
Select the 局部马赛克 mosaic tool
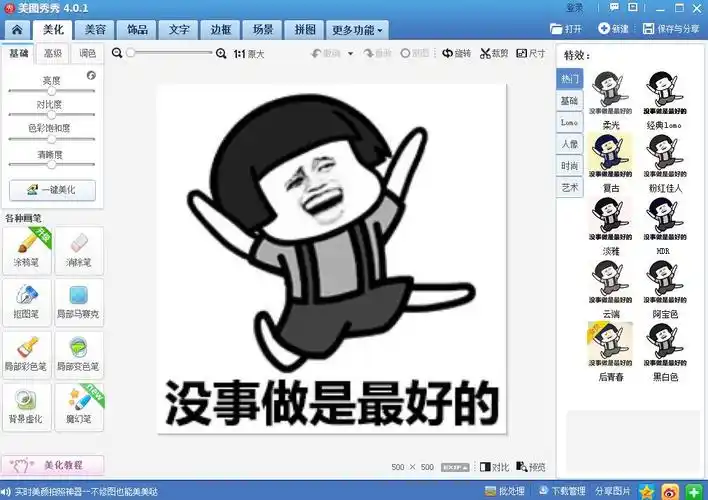tap(79, 302)
